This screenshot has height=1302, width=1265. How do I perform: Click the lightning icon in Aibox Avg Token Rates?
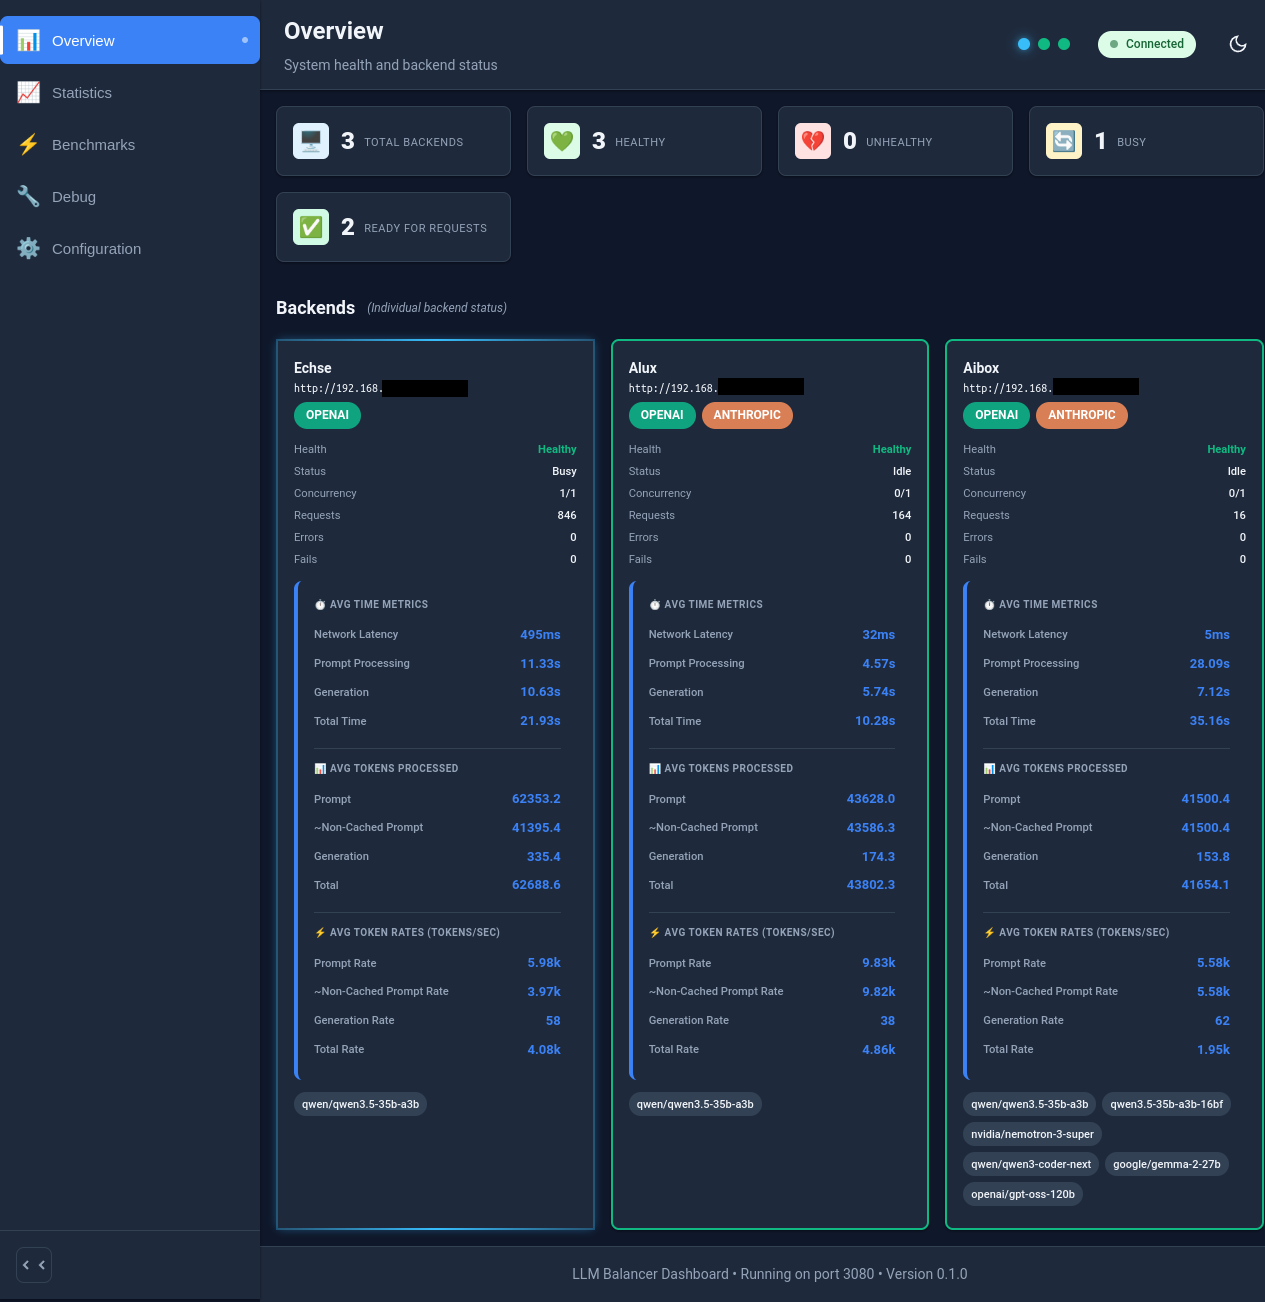[989, 933]
